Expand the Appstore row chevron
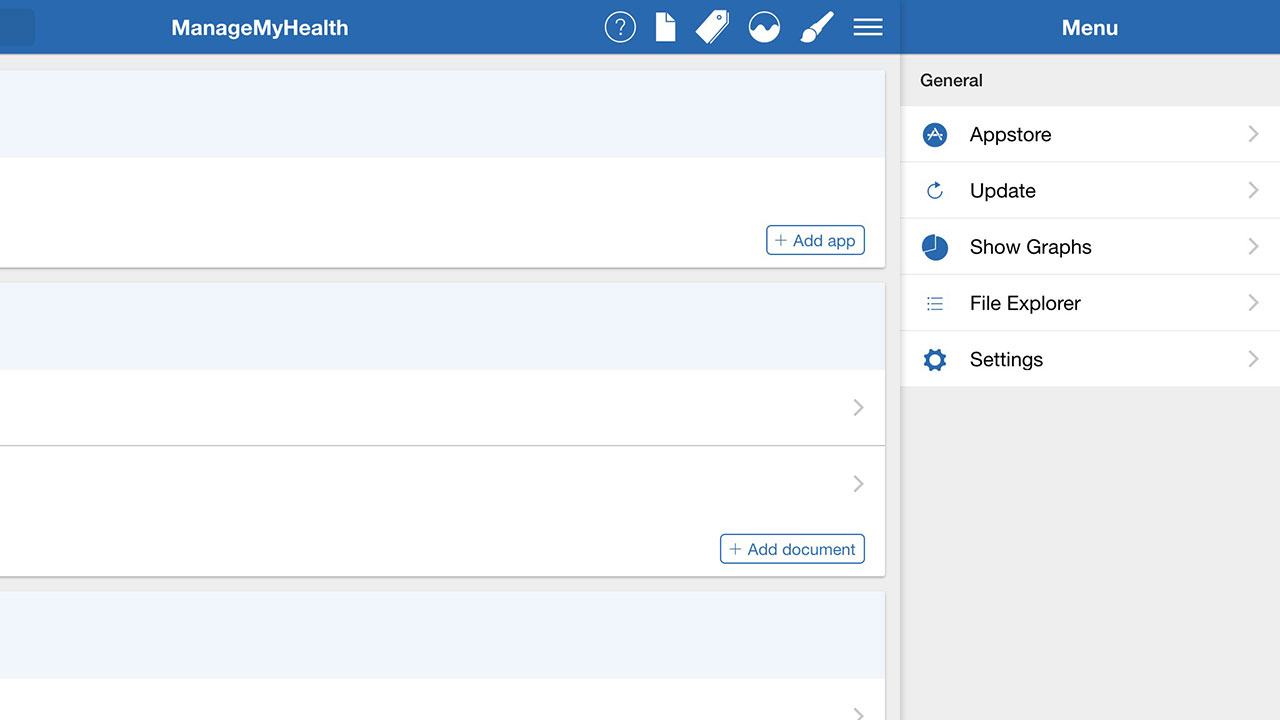 coord(1253,135)
